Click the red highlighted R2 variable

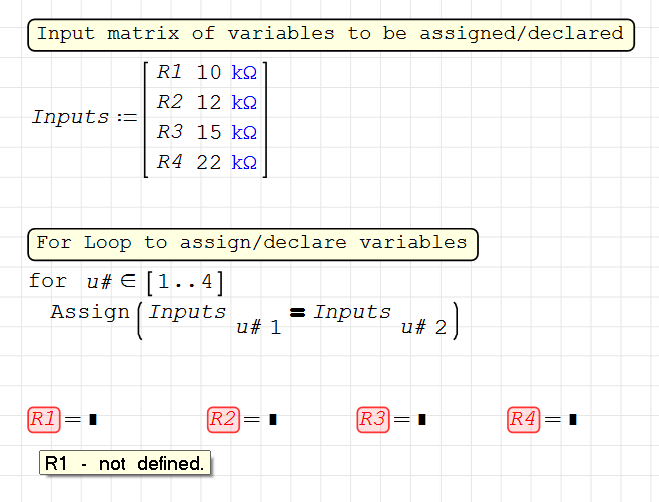click(223, 420)
